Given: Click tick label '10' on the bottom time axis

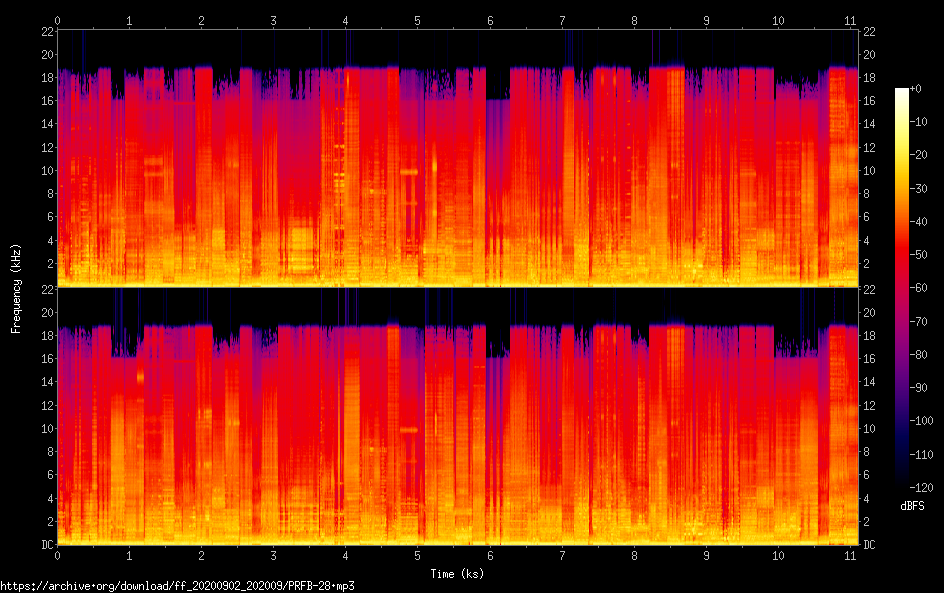Looking at the screenshot, I should (778, 556).
